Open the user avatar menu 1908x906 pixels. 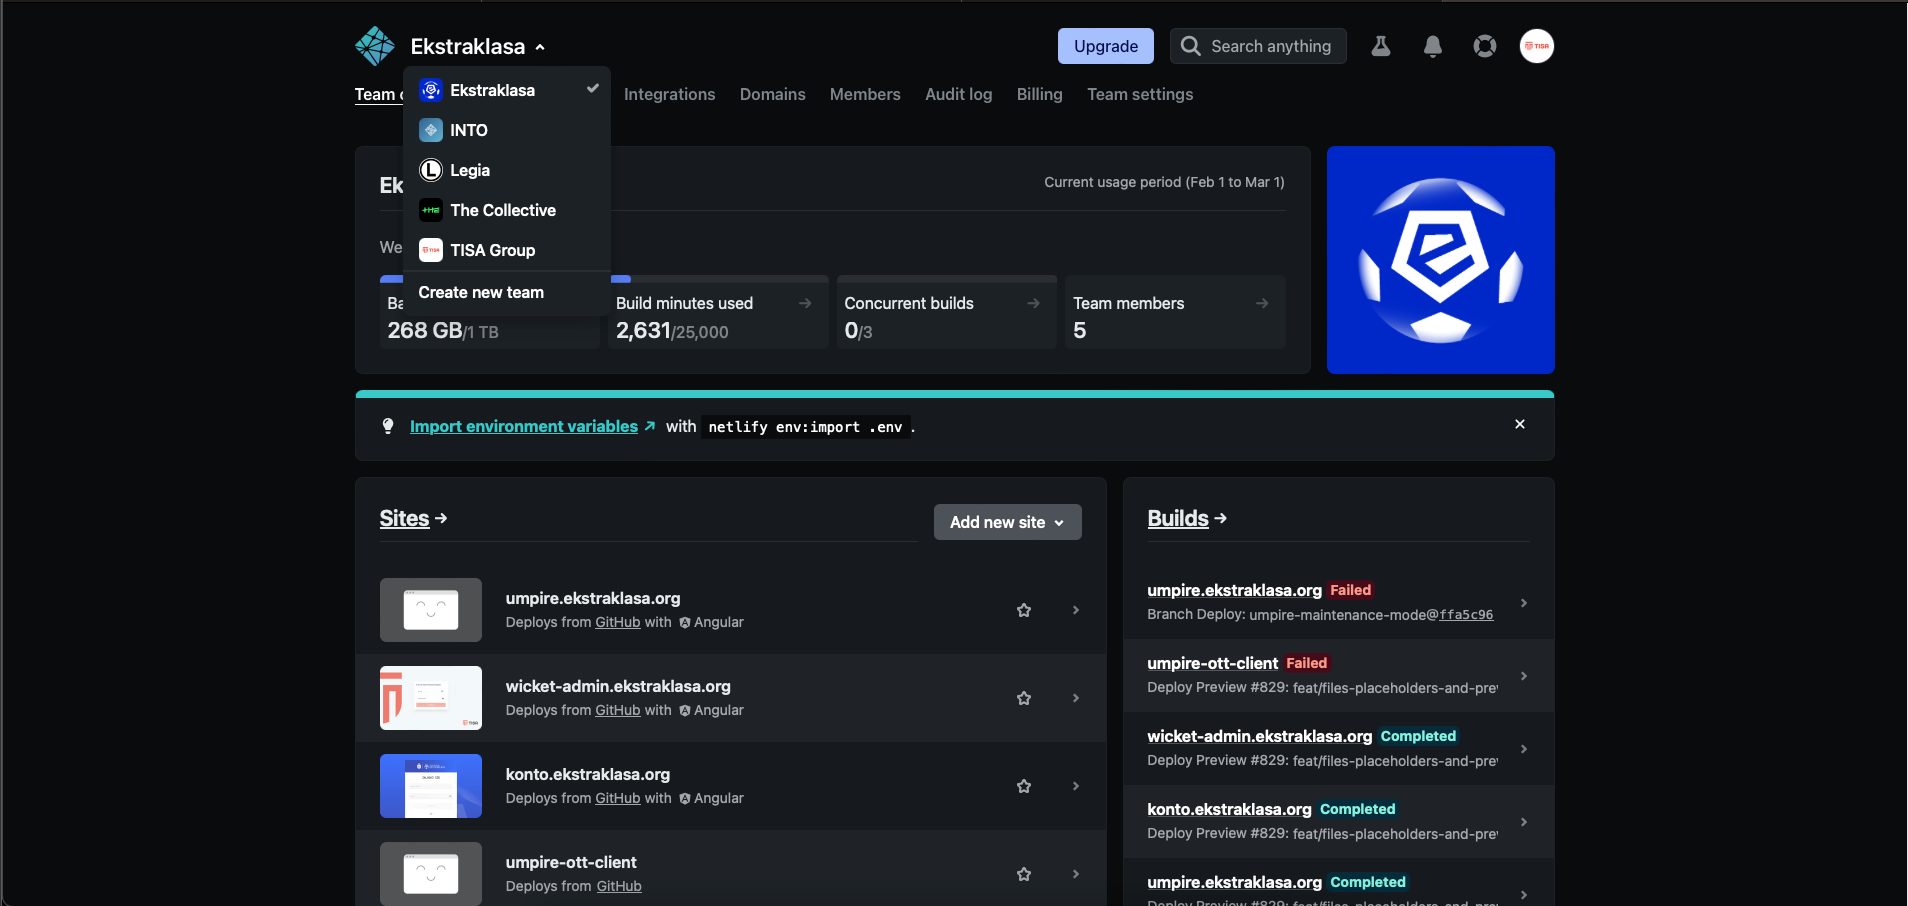pos(1537,46)
